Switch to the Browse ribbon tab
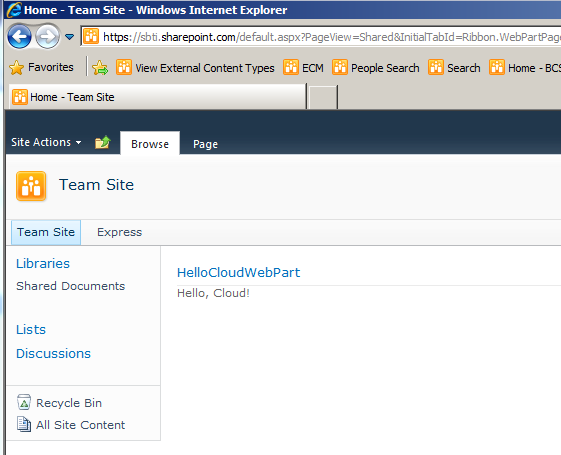 coord(150,143)
